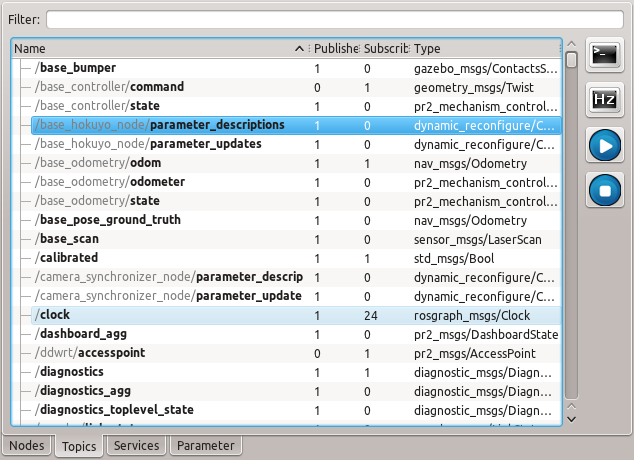Viewport: 634px width, 460px height.
Task: Sort by the Publisher column header
Action: [336, 49]
